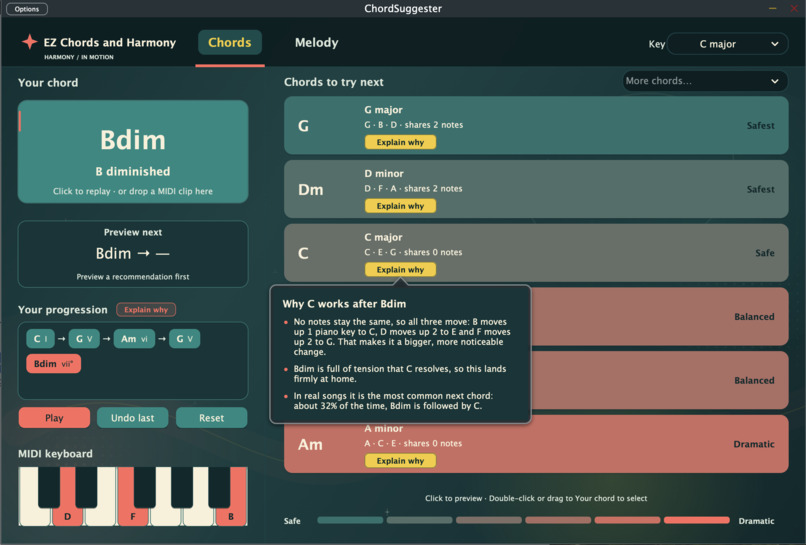This screenshot has width=806, height=545.
Task: Play the progression
Action: point(54,418)
